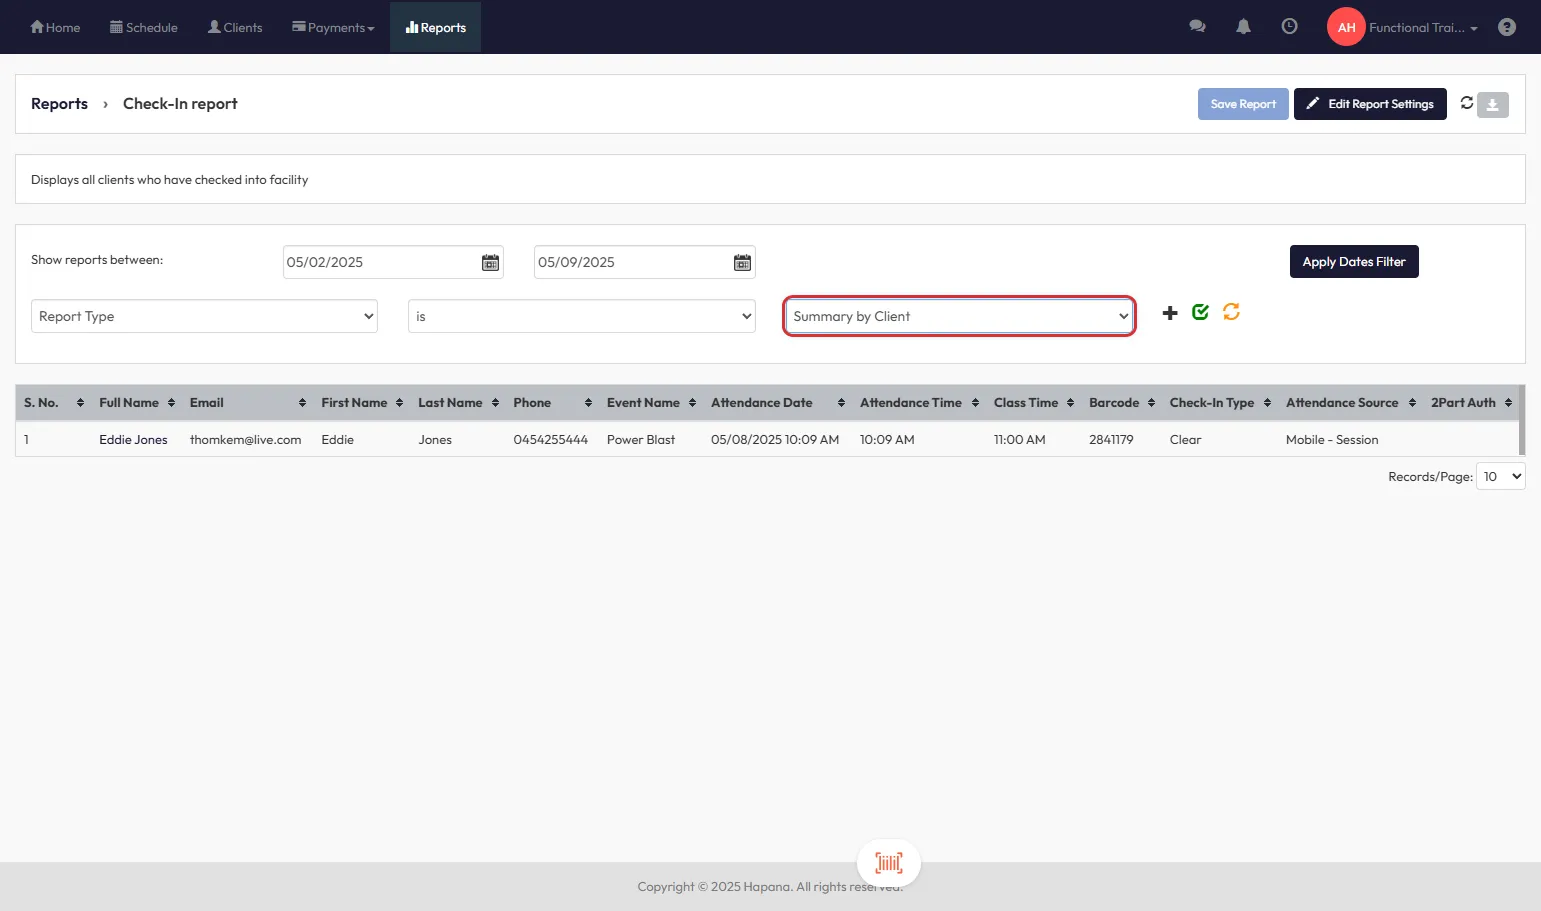Click the end date input field
This screenshot has height=911, width=1541.
tap(632, 262)
